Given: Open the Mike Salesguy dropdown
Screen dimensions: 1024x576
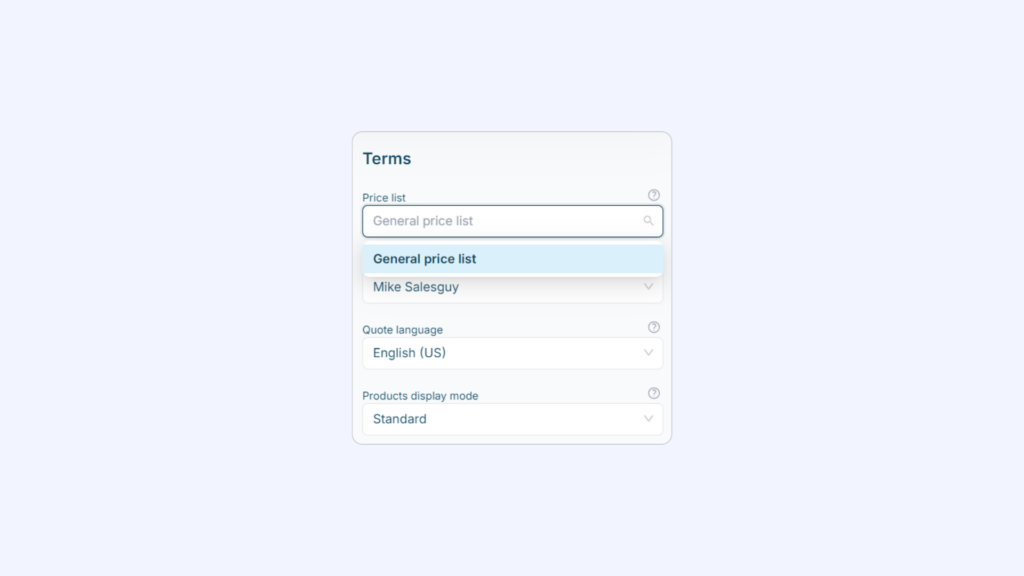Looking at the screenshot, I should (513, 289).
